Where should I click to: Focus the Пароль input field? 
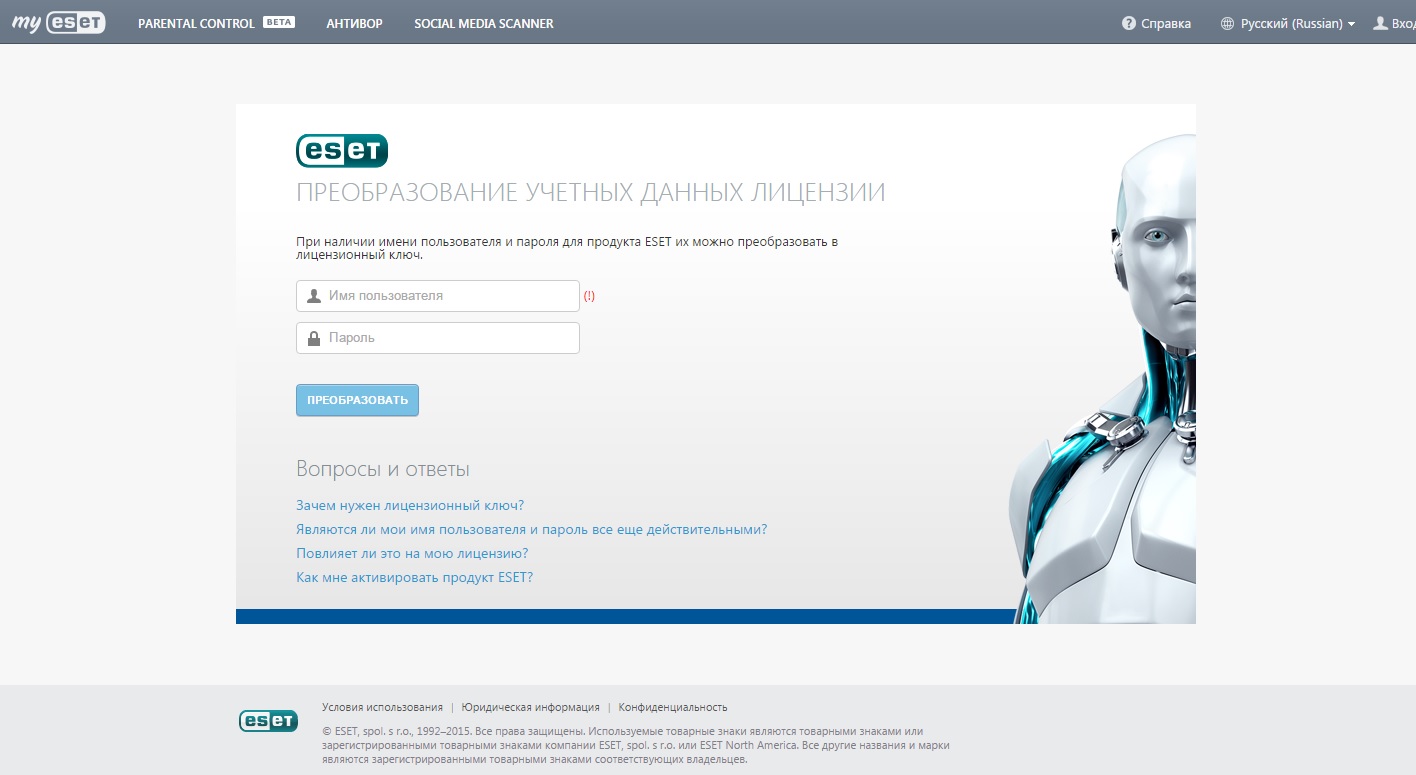pos(438,338)
